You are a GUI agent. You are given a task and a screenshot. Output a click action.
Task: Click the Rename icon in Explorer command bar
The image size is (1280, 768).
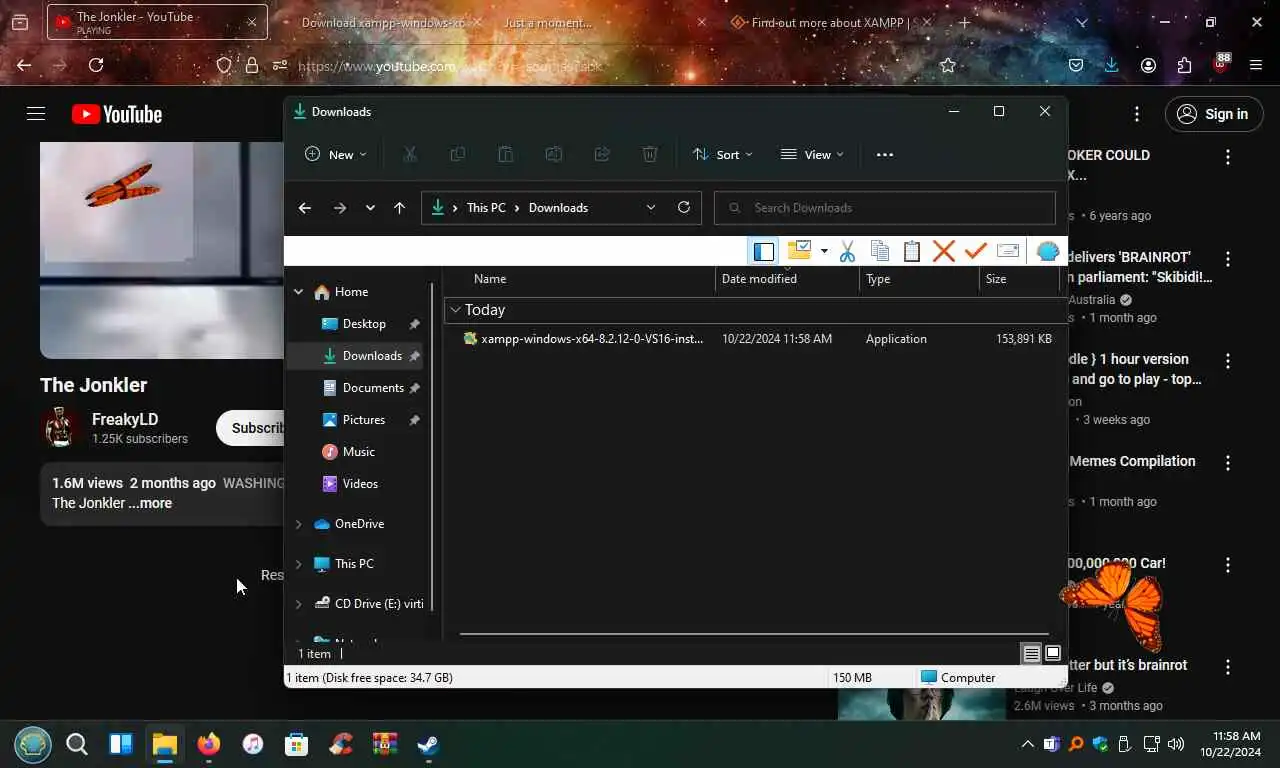pos(553,154)
